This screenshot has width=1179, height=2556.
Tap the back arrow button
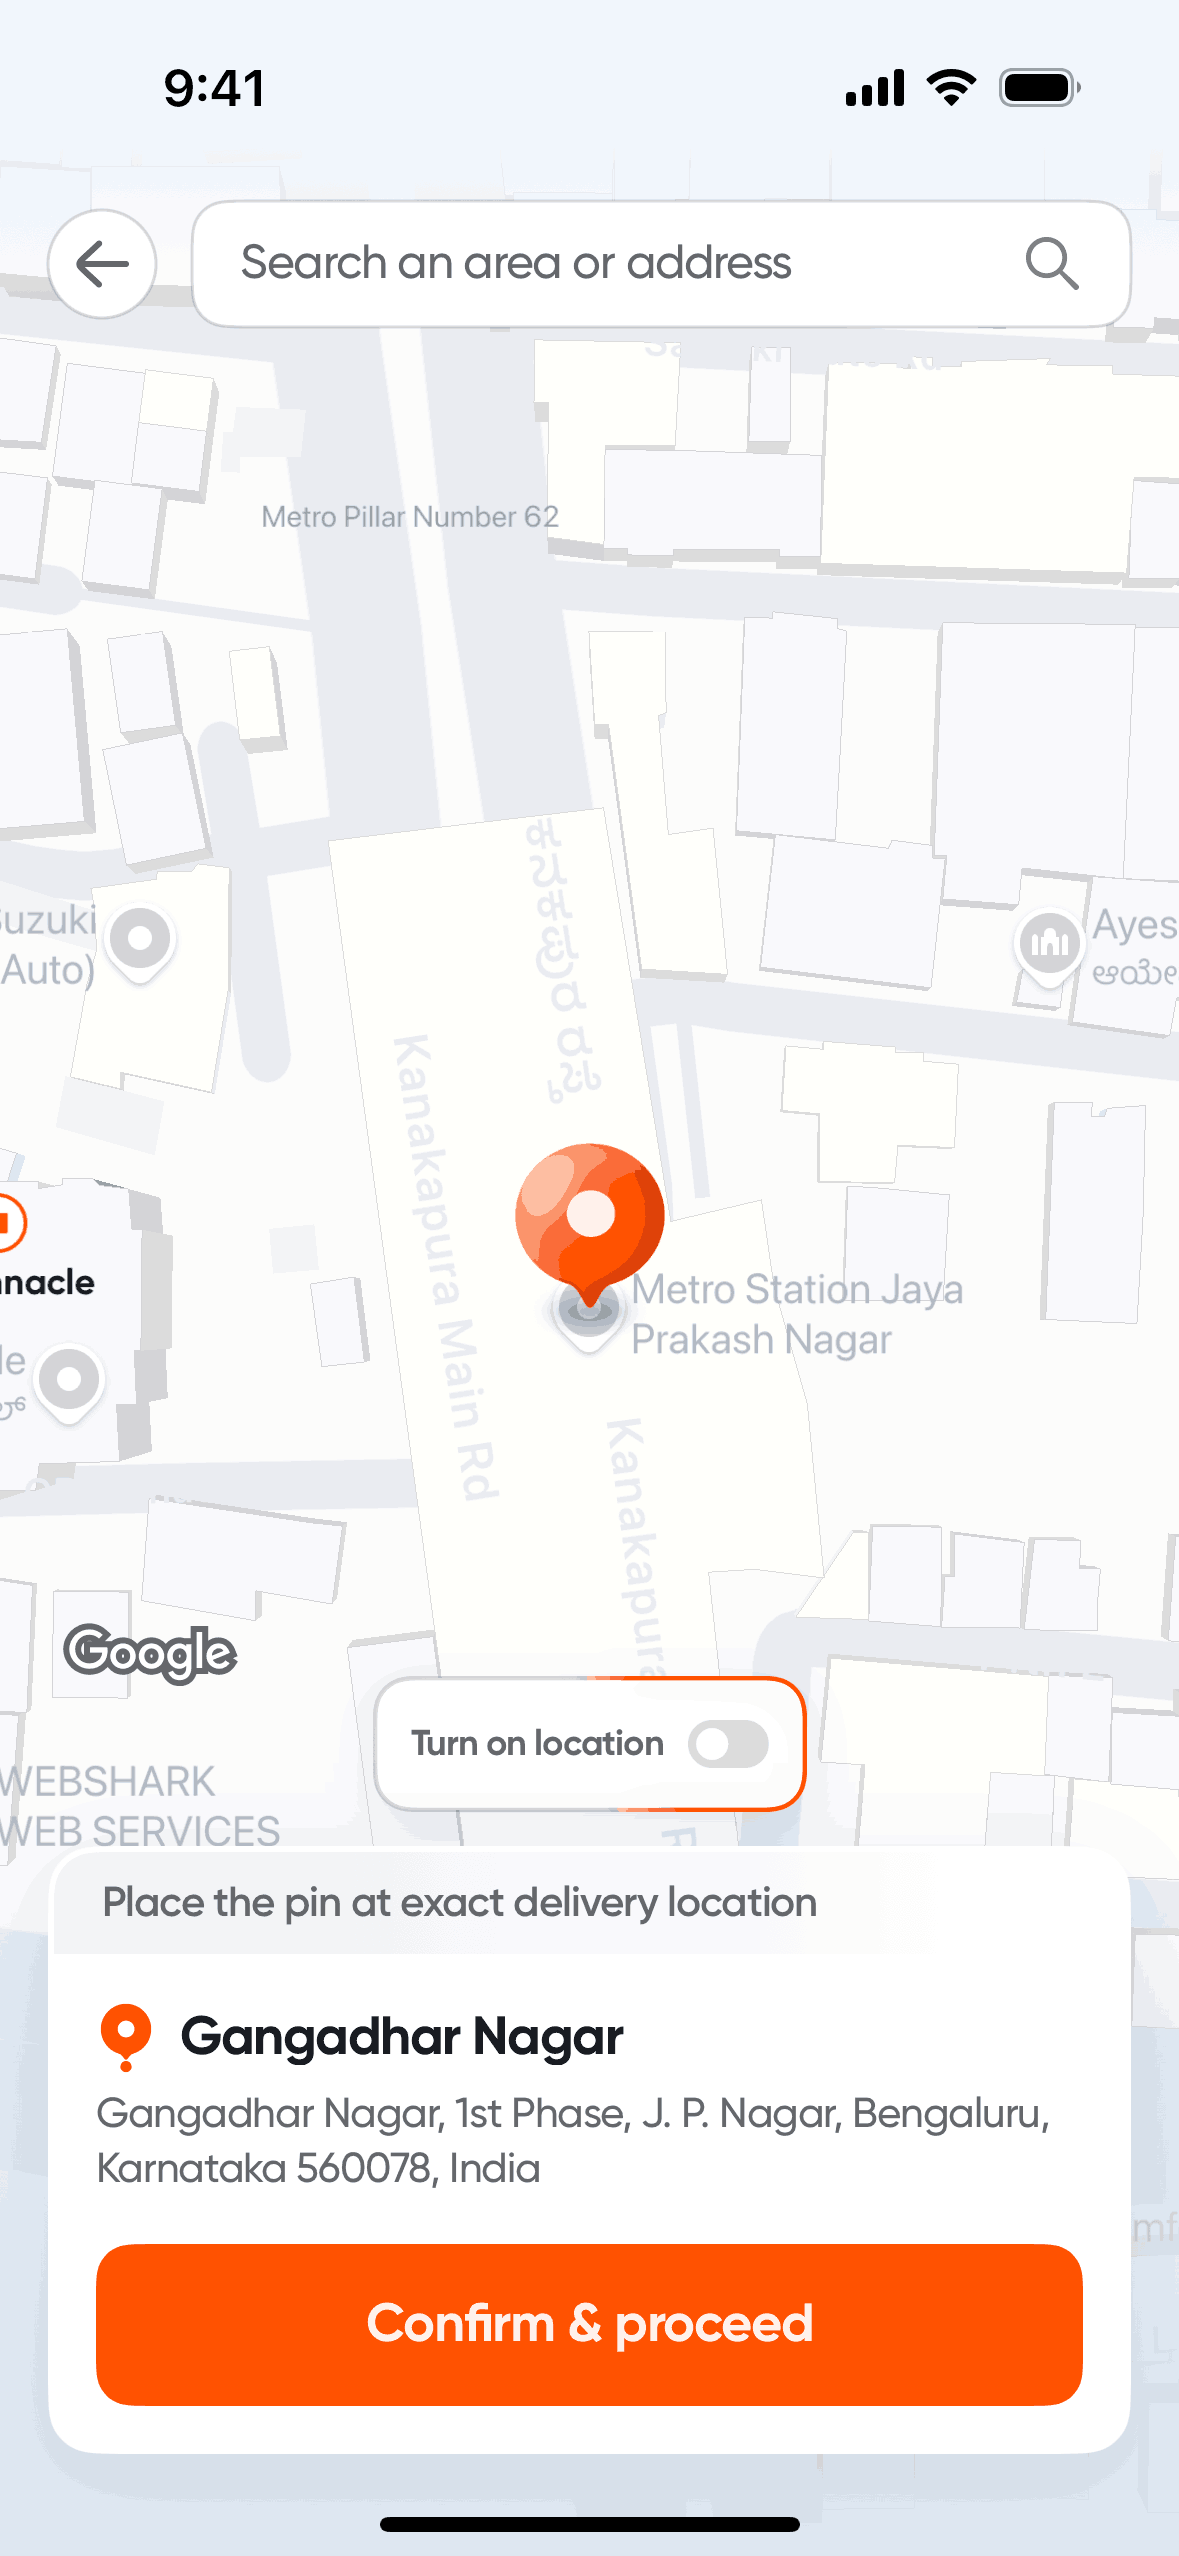[x=102, y=264]
